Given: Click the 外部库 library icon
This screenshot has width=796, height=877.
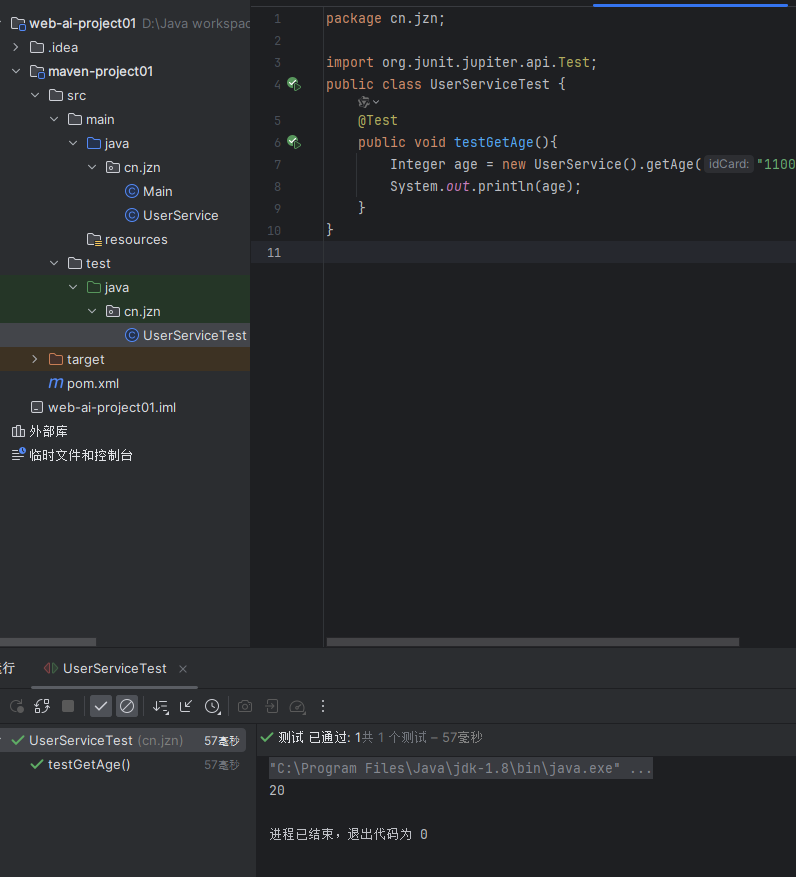Looking at the screenshot, I should point(18,431).
